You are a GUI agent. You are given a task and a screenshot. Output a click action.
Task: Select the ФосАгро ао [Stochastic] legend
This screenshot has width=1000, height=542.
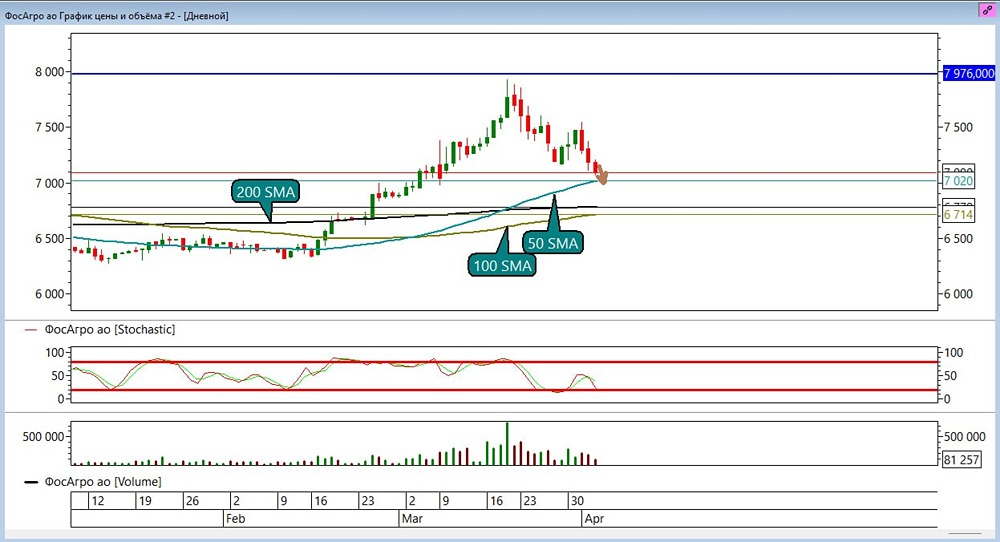(100, 330)
